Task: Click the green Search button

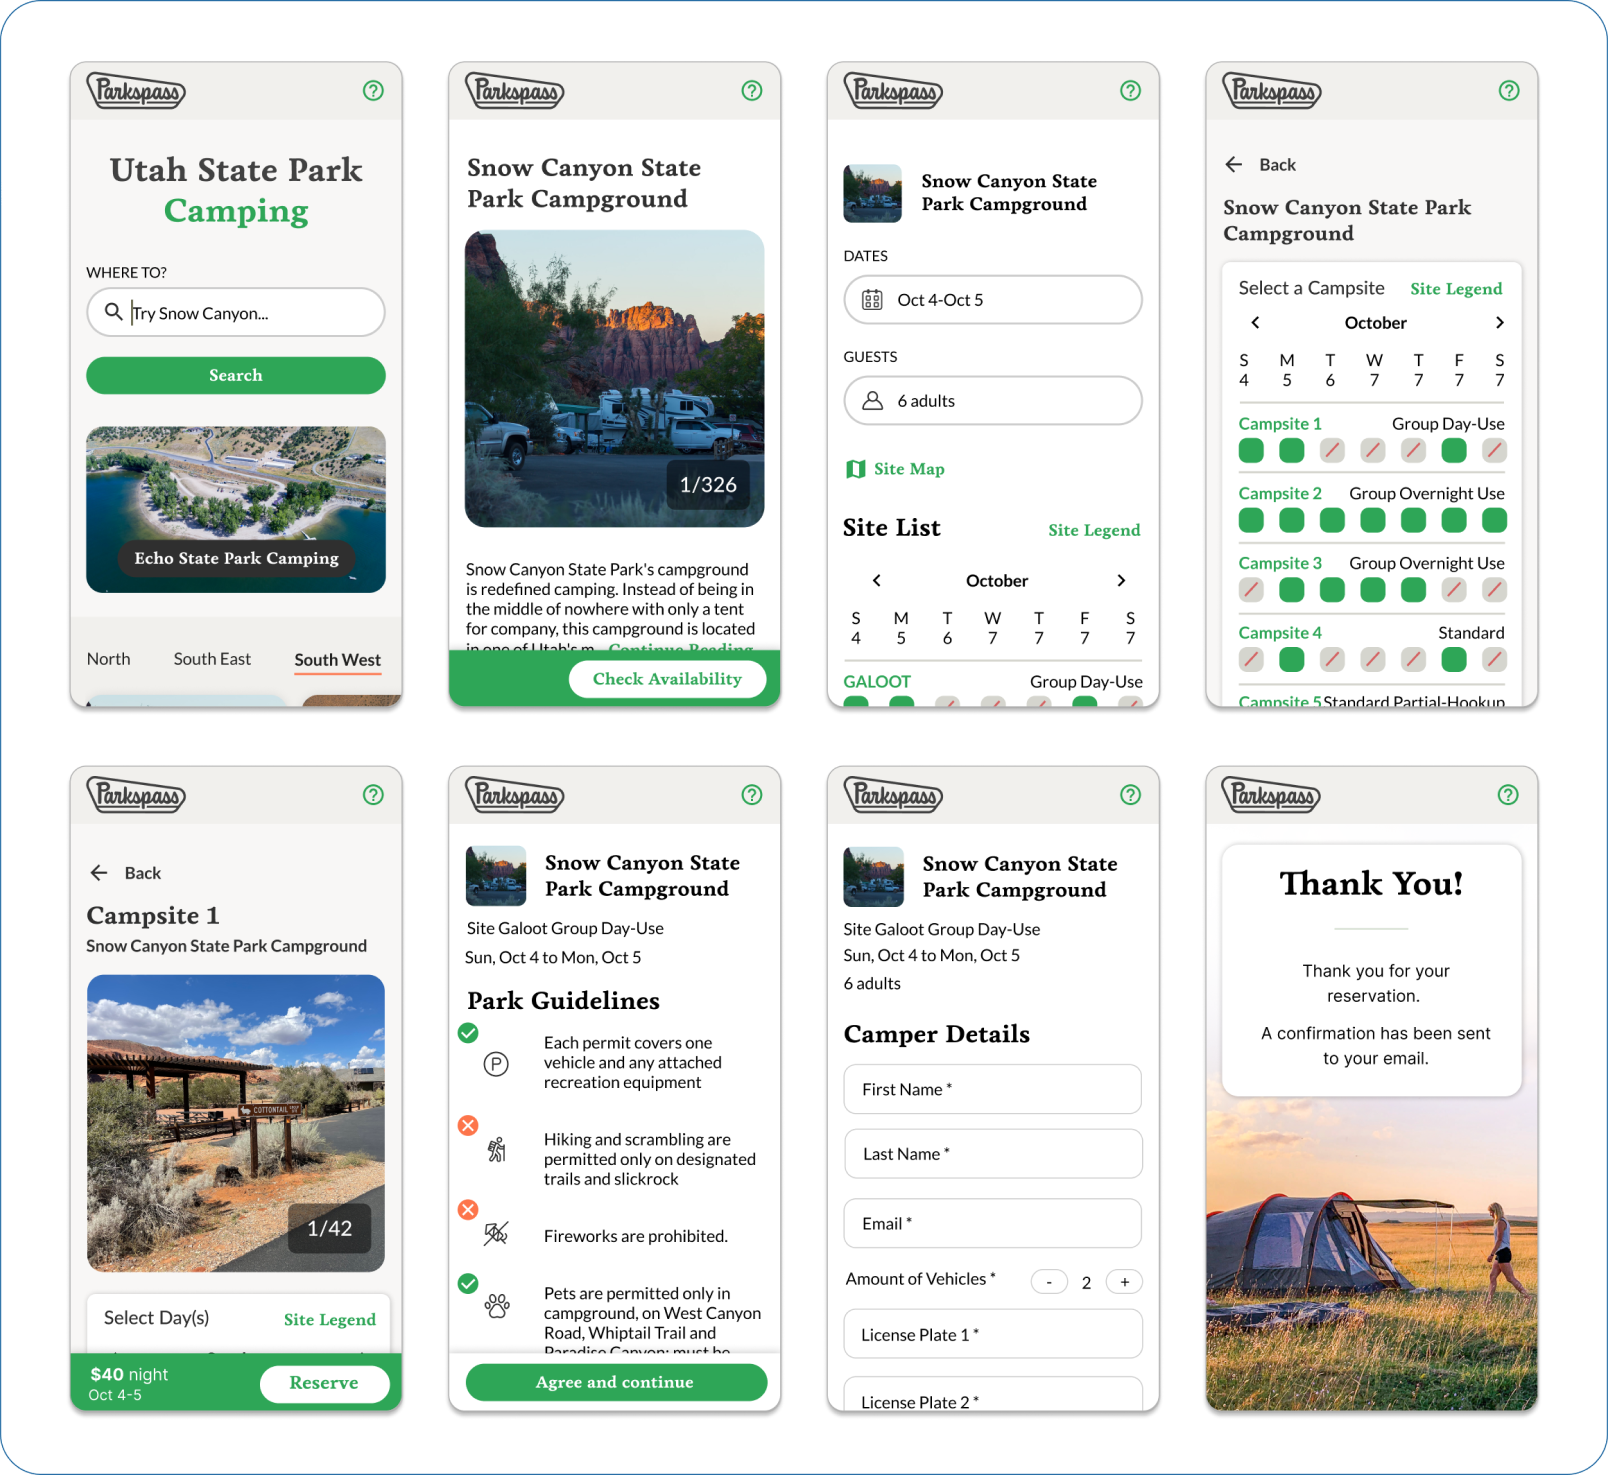Action: 236,375
